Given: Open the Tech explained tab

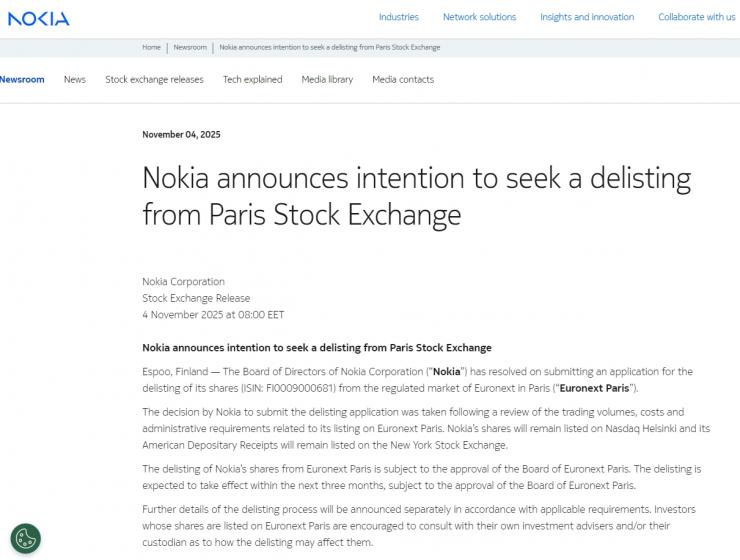Looking at the screenshot, I should [252, 79].
